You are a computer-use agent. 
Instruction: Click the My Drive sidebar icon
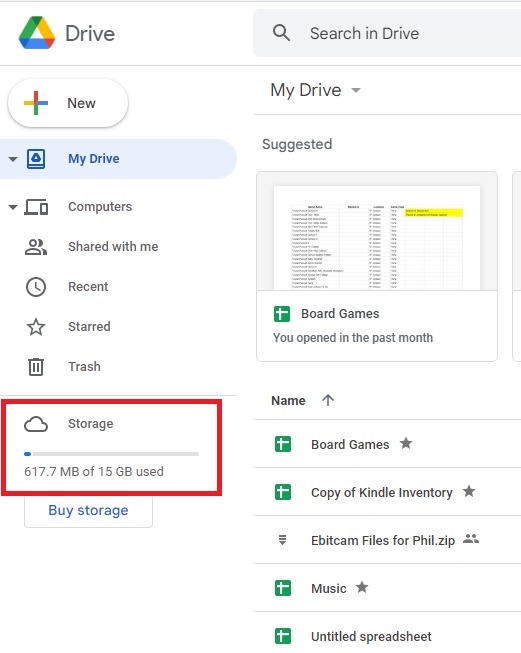point(36,159)
